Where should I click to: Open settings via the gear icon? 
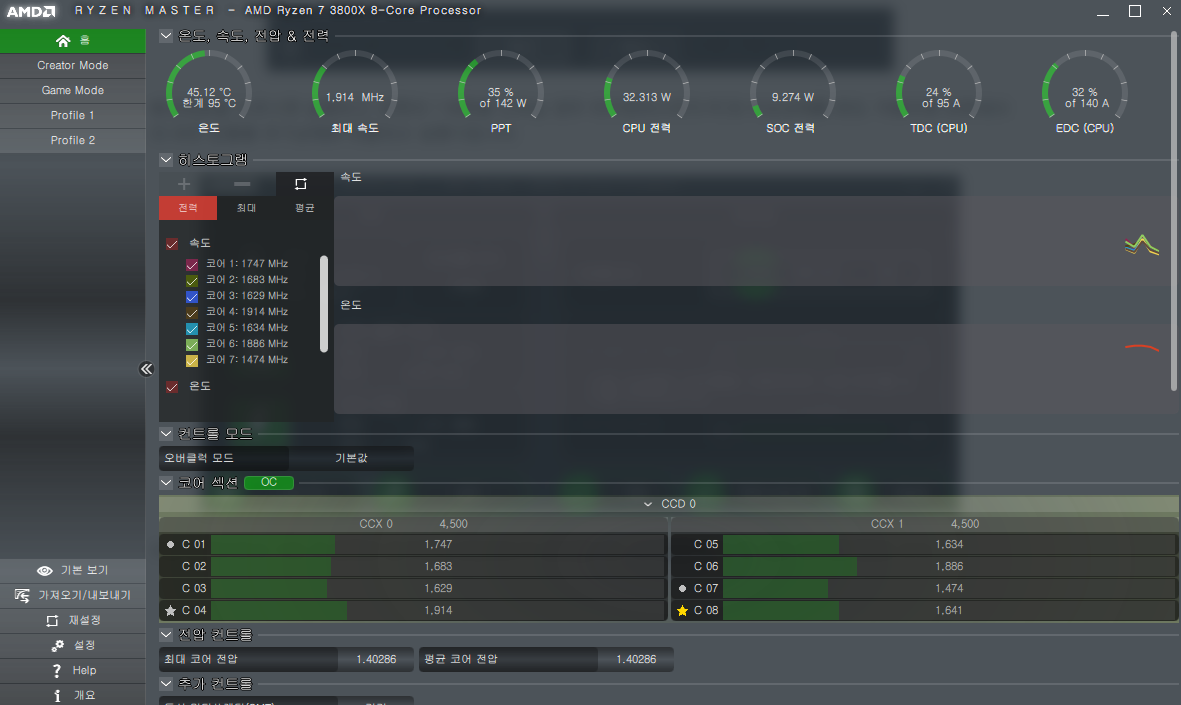[58, 645]
